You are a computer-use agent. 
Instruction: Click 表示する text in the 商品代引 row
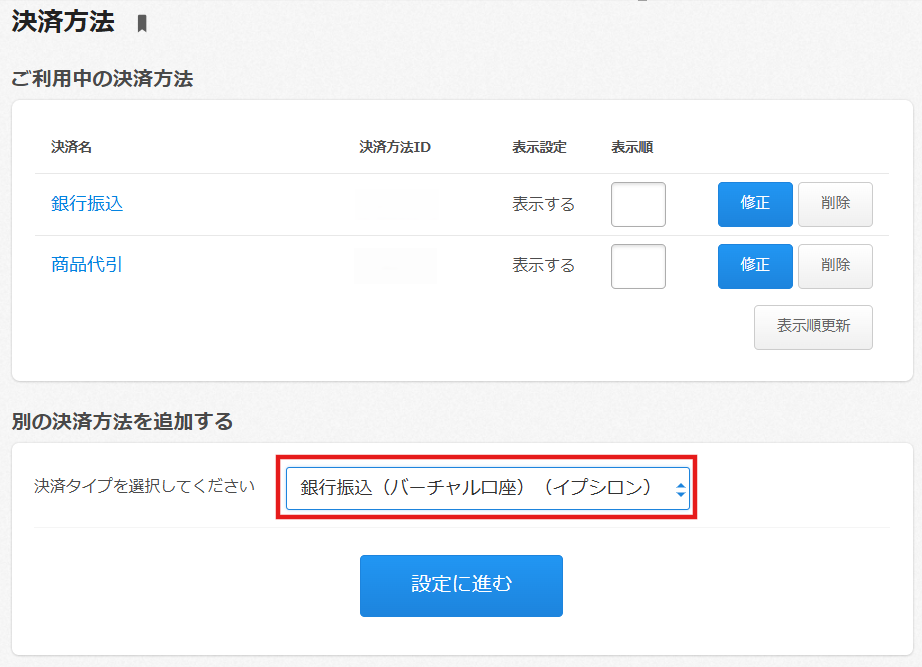point(544,265)
